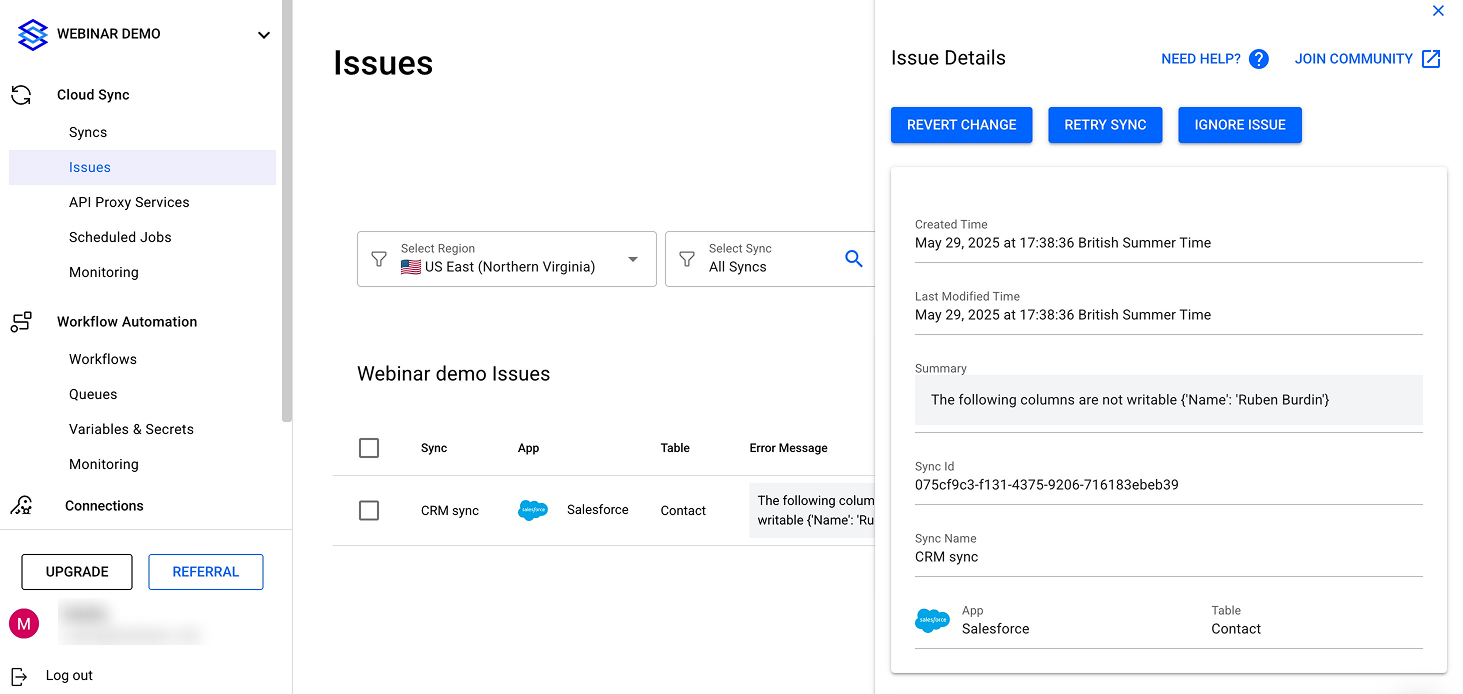Click the Ignore Issue button
The width and height of the screenshot is (1463, 694).
(x=1239, y=125)
